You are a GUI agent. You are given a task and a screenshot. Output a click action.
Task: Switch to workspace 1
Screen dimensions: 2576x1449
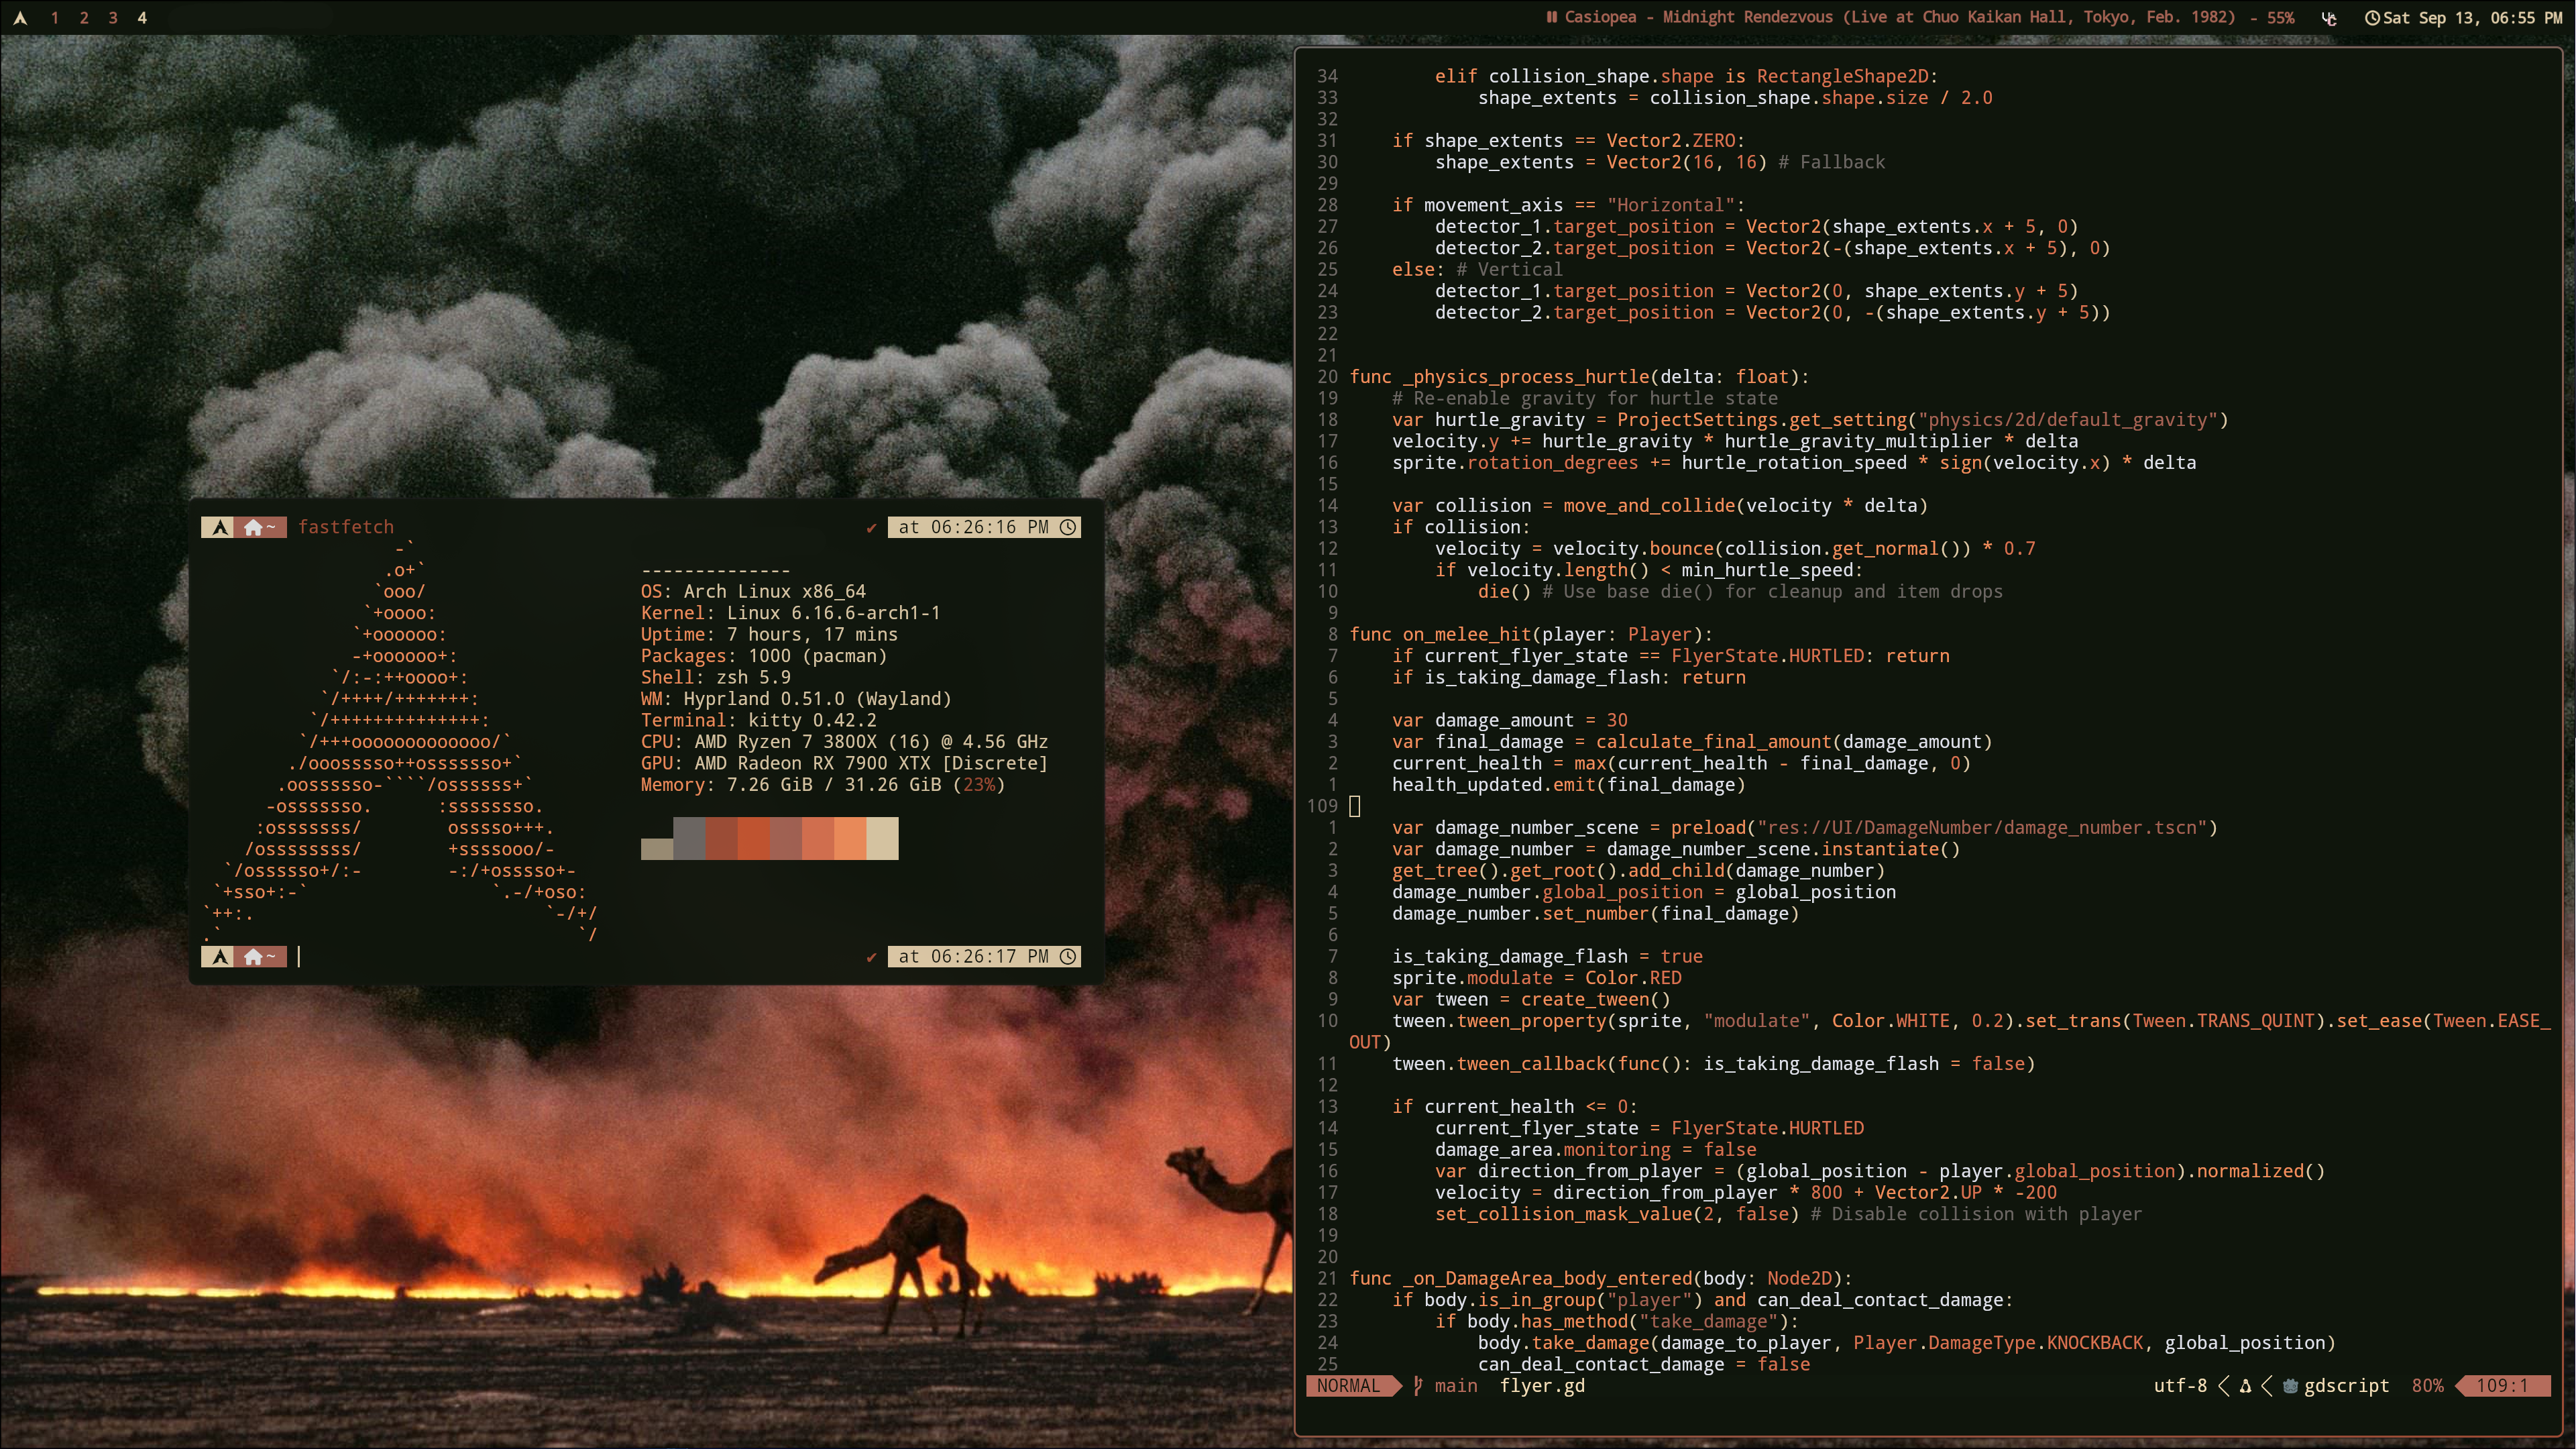coord(54,18)
